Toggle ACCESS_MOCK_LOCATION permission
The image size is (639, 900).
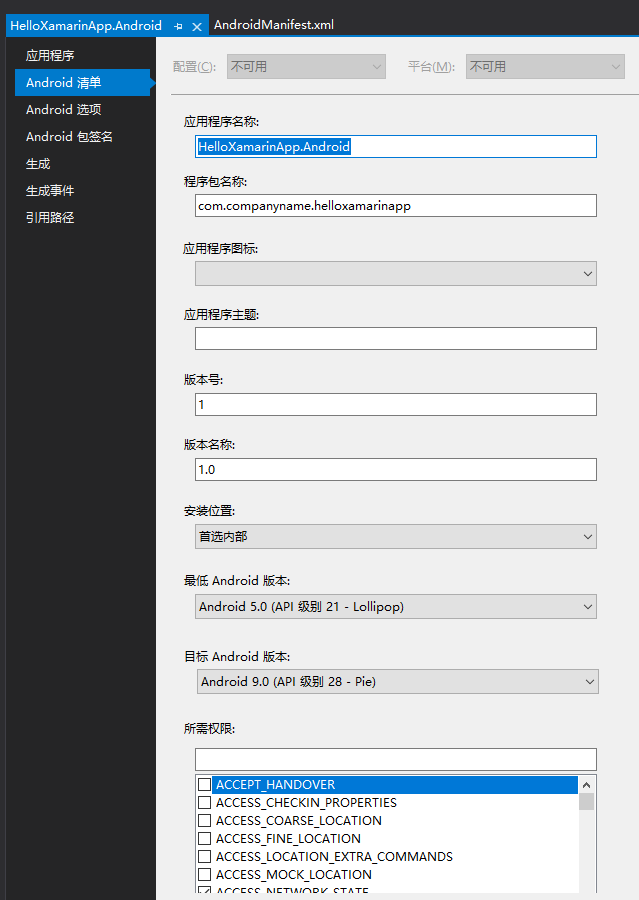click(x=204, y=875)
